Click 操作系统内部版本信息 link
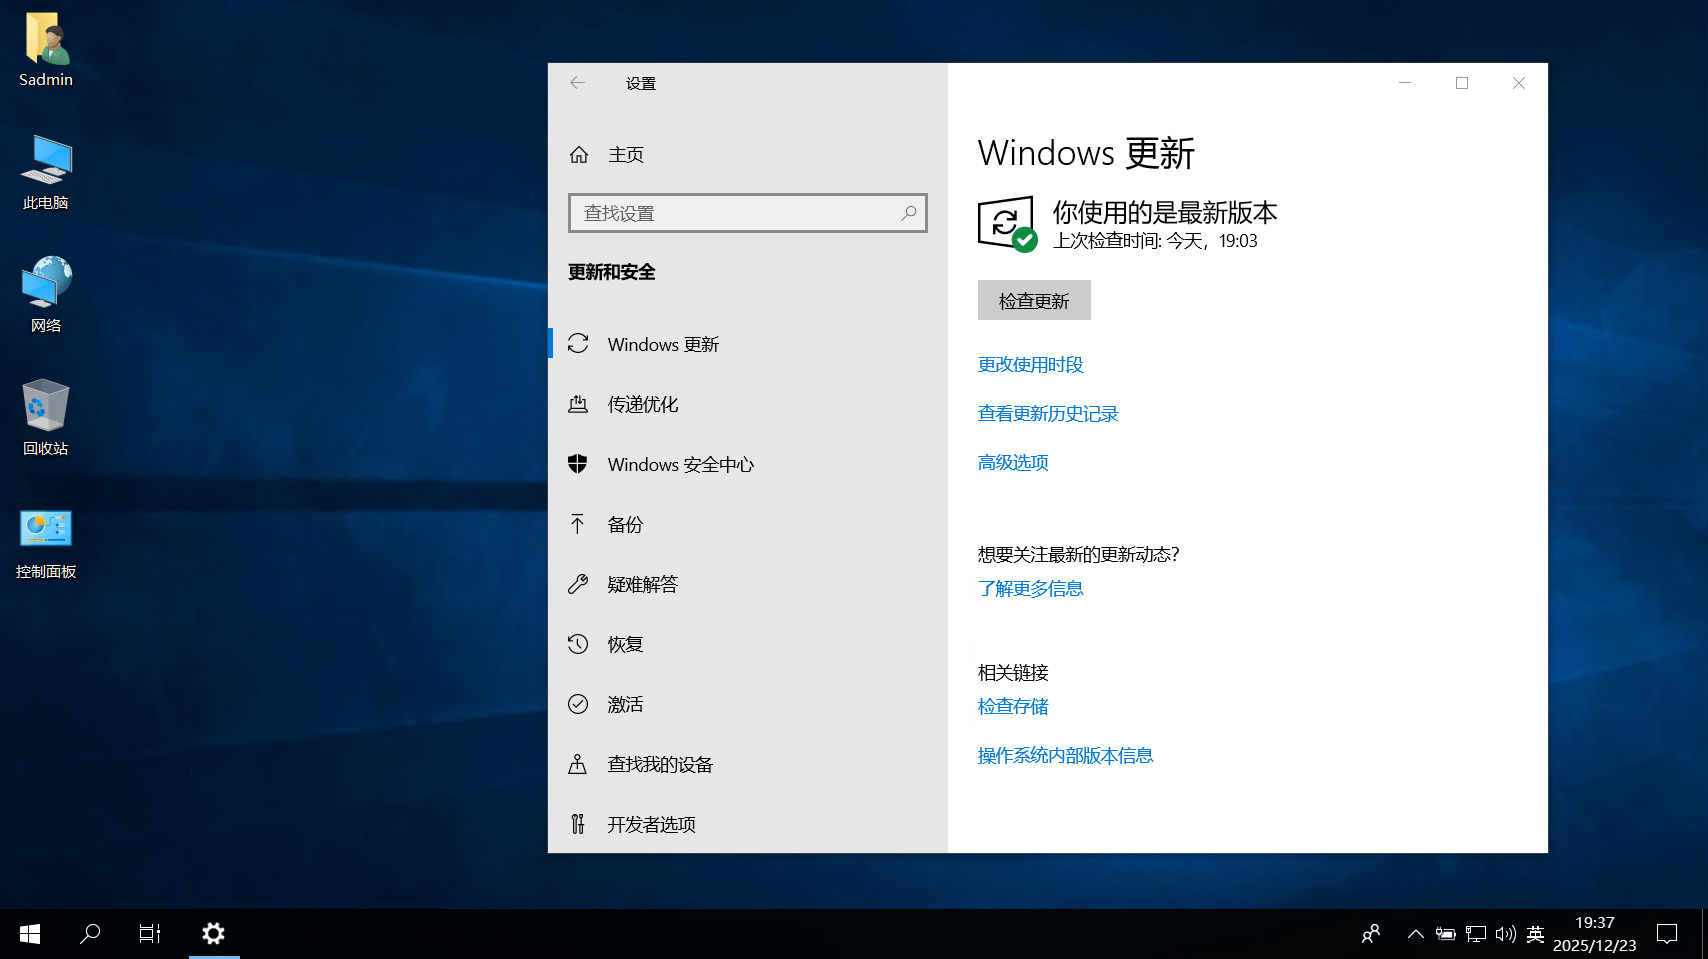Screen dimensions: 1708x959 (x=1065, y=755)
